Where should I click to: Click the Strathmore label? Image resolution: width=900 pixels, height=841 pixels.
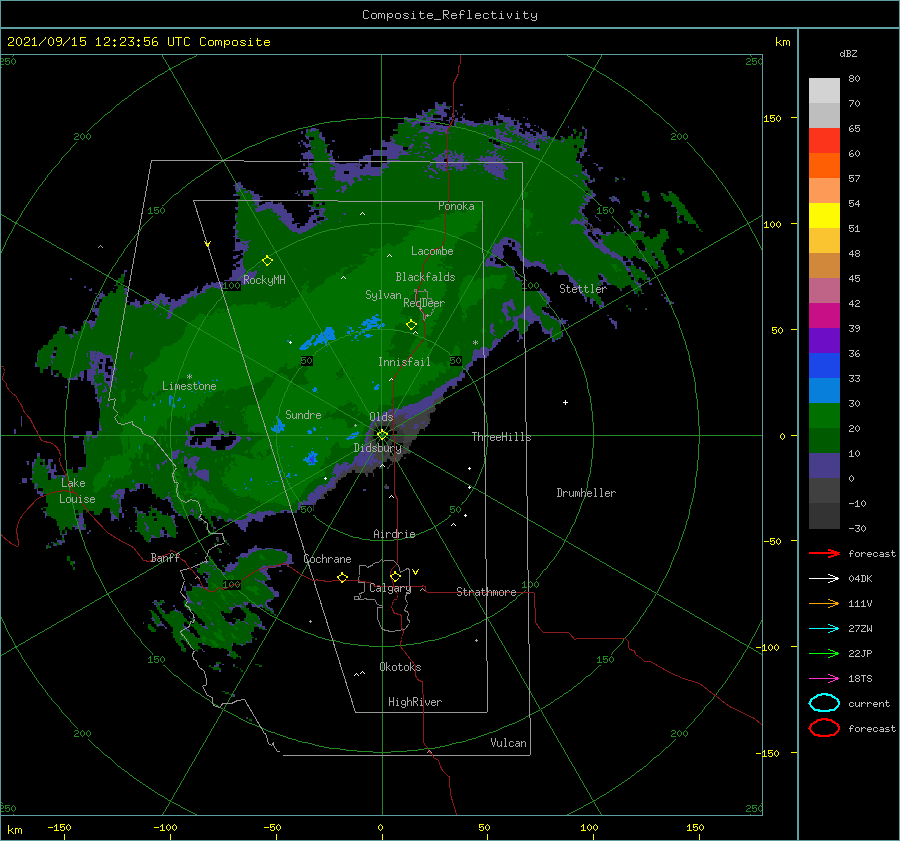coord(486,592)
